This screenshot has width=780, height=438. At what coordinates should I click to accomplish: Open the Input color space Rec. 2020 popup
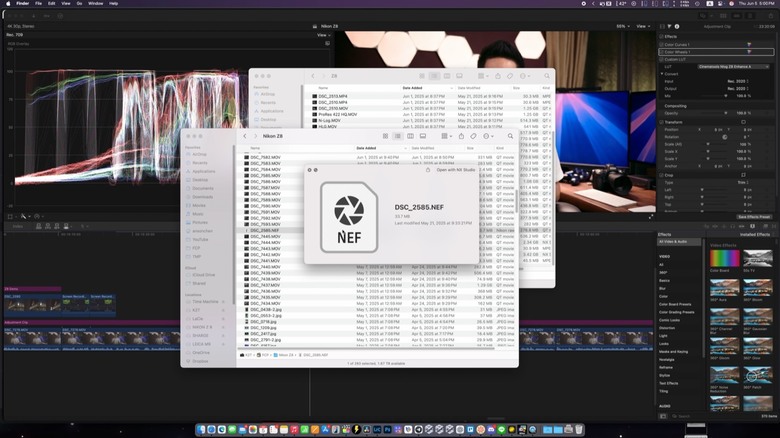pyautogui.click(x=738, y=81)
